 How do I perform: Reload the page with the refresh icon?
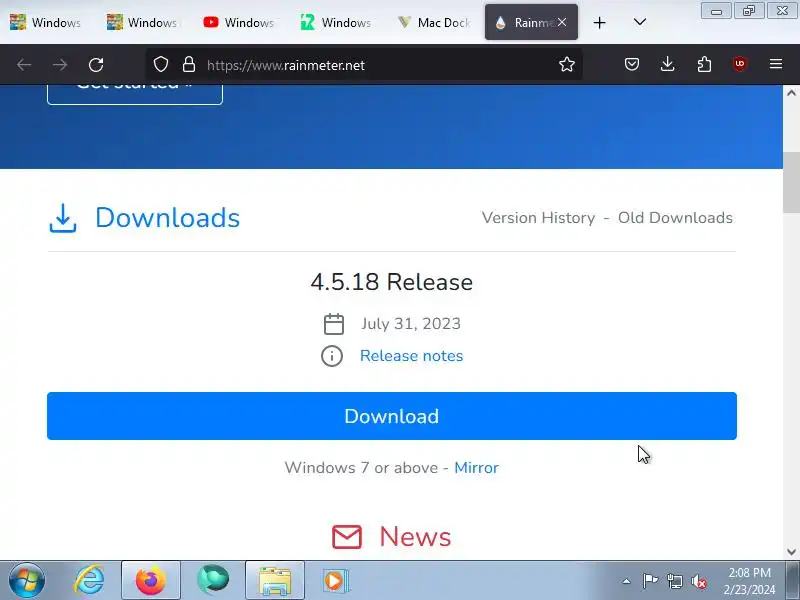click(x=96, y=65)
